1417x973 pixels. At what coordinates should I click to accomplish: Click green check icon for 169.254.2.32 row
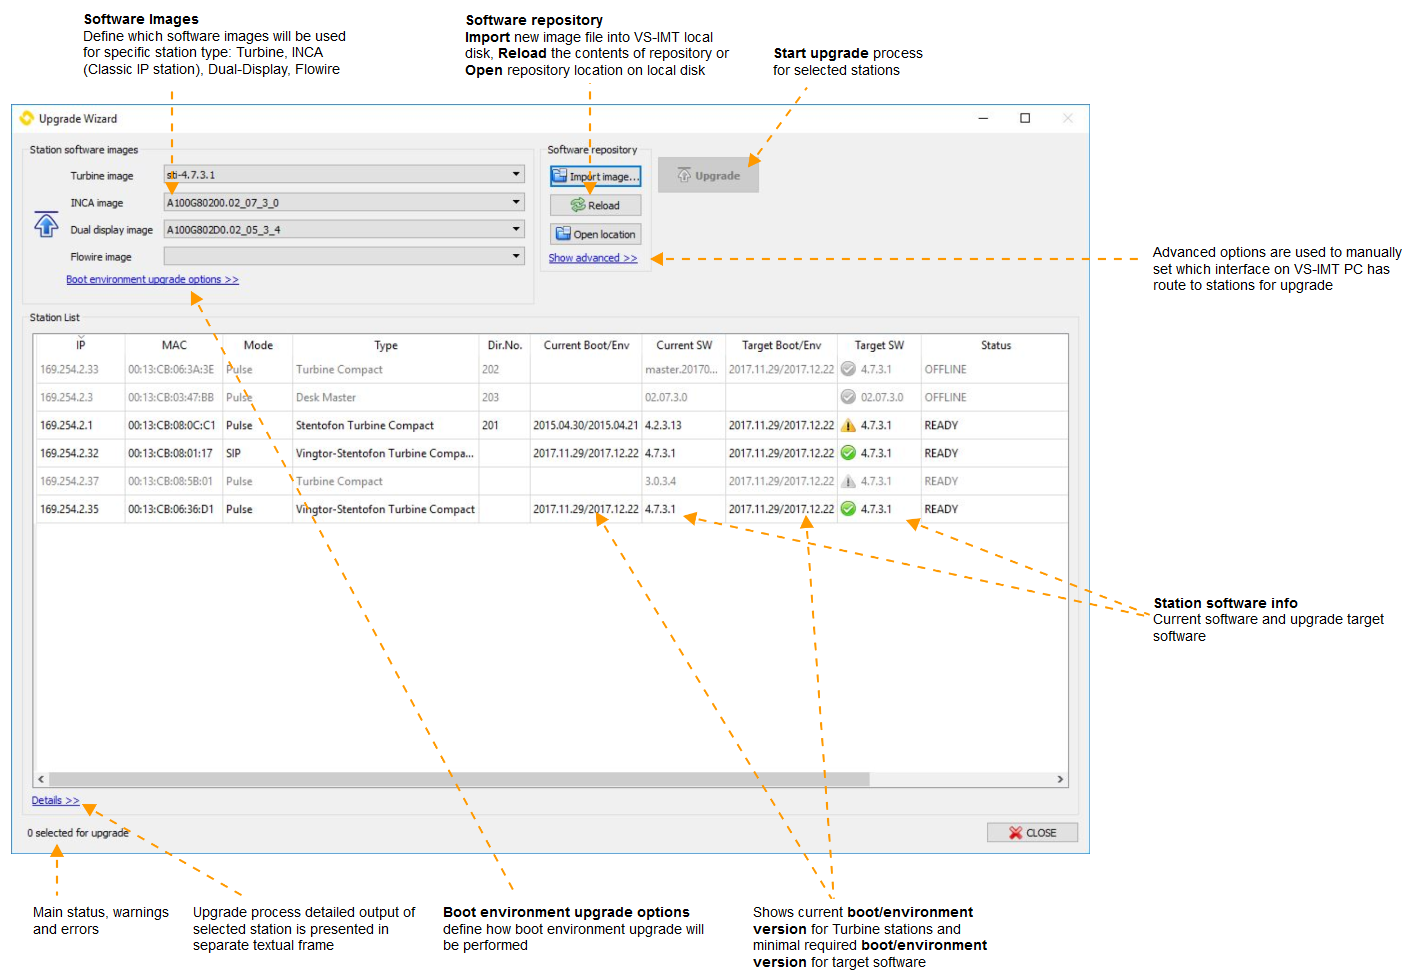pyautogui.click(x=848, y=453)
